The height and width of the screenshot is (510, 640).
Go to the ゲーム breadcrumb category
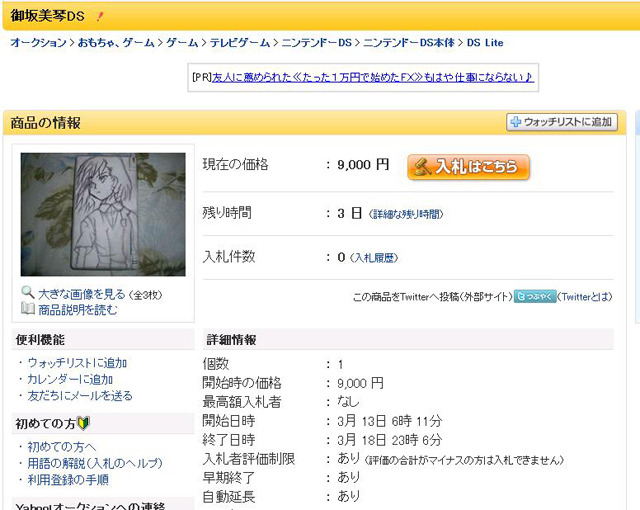tap(182, 42)
